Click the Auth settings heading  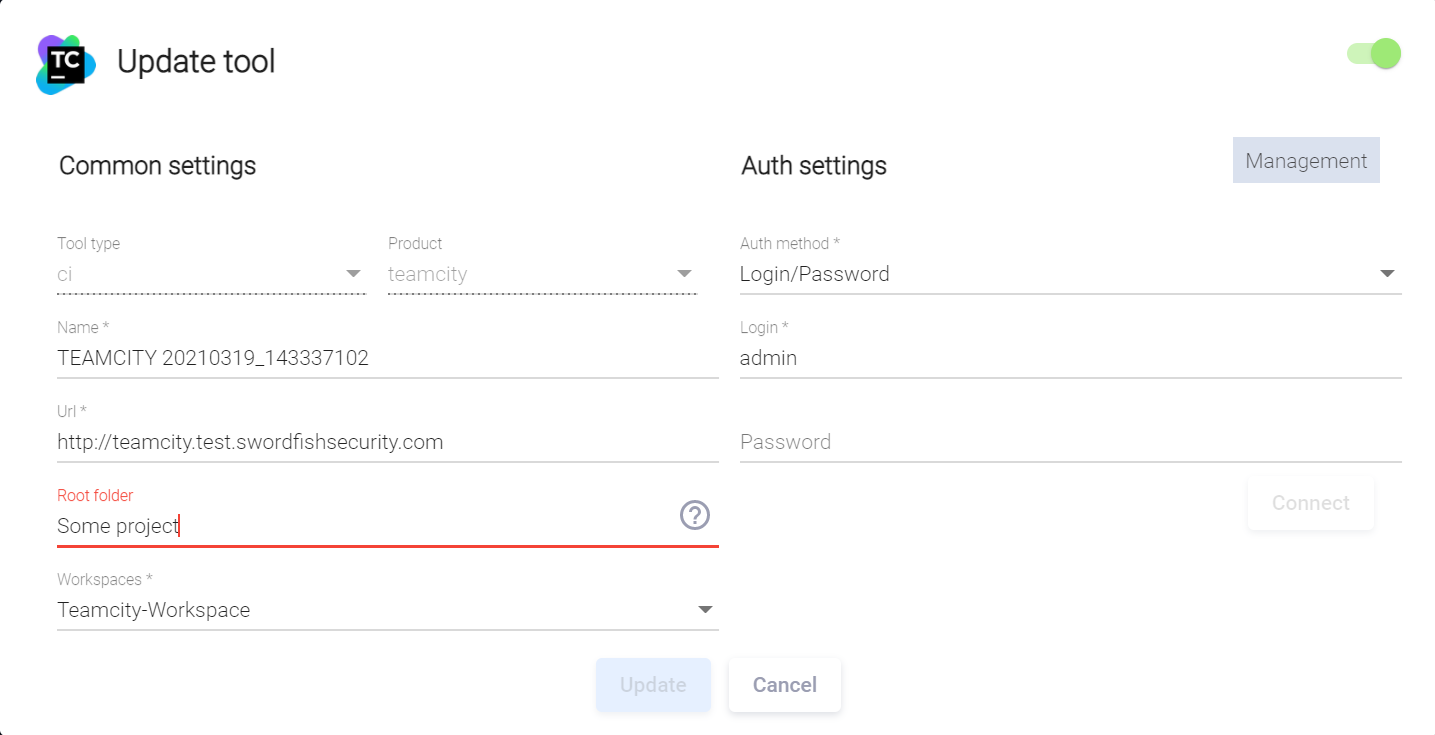tap(814, 165)
